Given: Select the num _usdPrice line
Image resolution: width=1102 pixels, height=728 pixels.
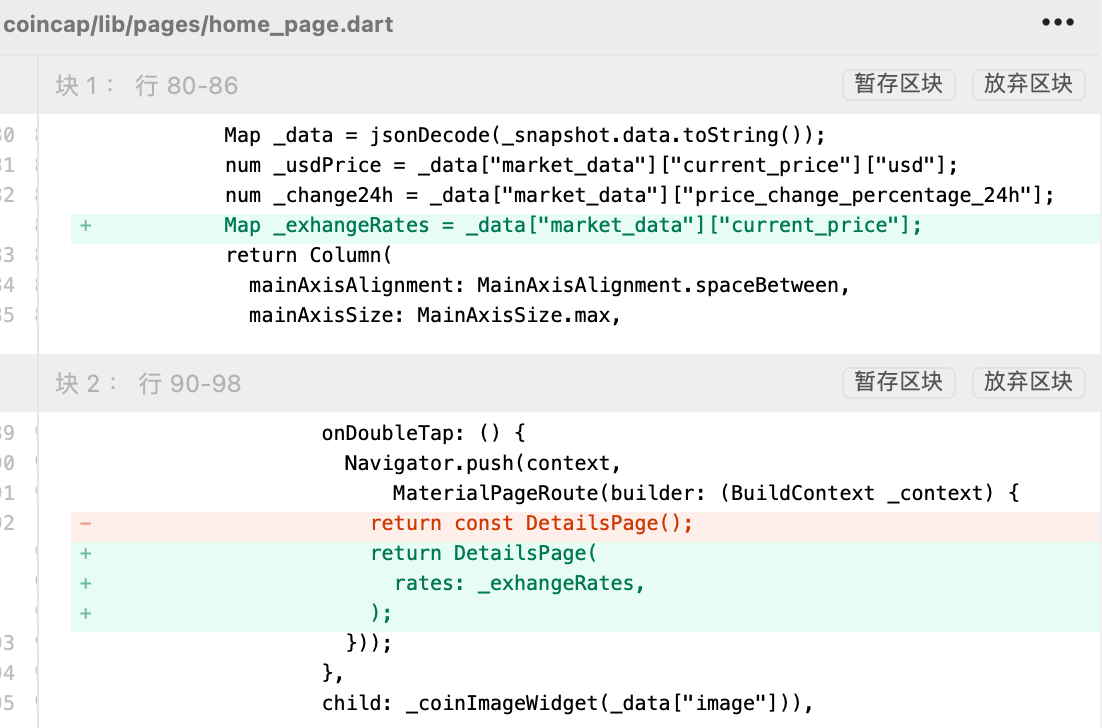Looking at the screenshot, I should point(577,166).
